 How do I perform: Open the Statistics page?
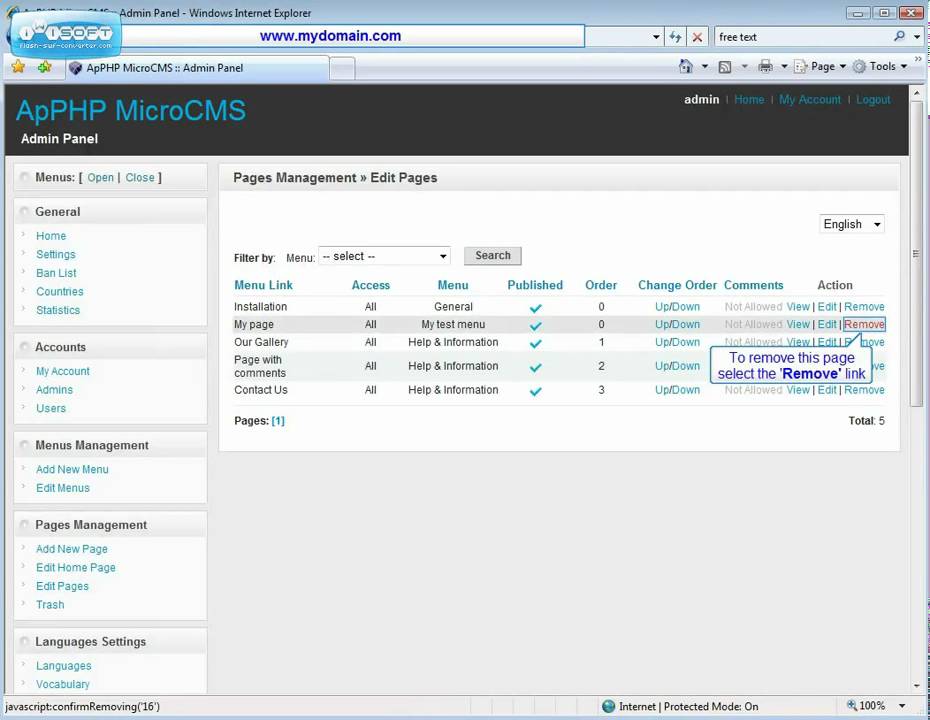pos(58,310)
